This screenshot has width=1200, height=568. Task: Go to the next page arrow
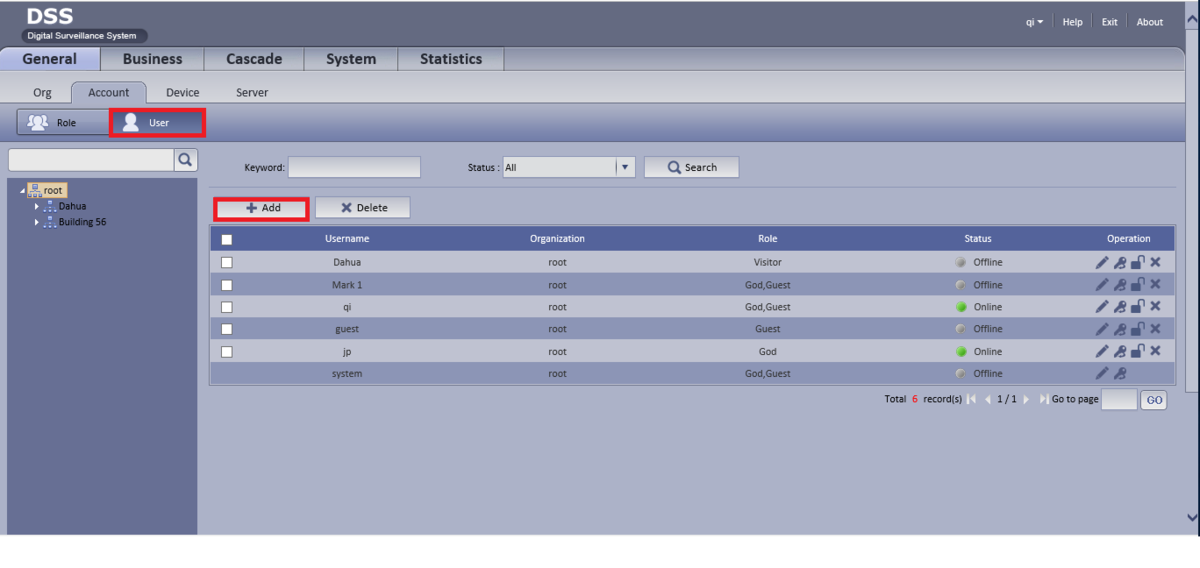coord(1026,399)
